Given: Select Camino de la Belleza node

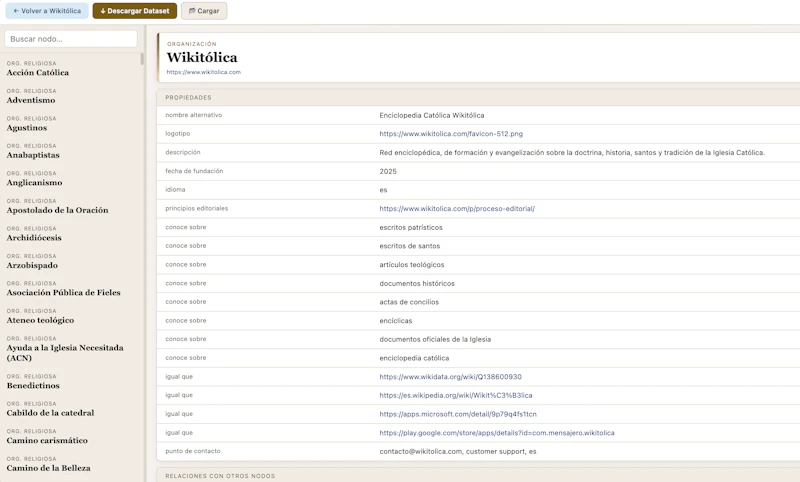Looking at the screenshot, I should [48, 468].
